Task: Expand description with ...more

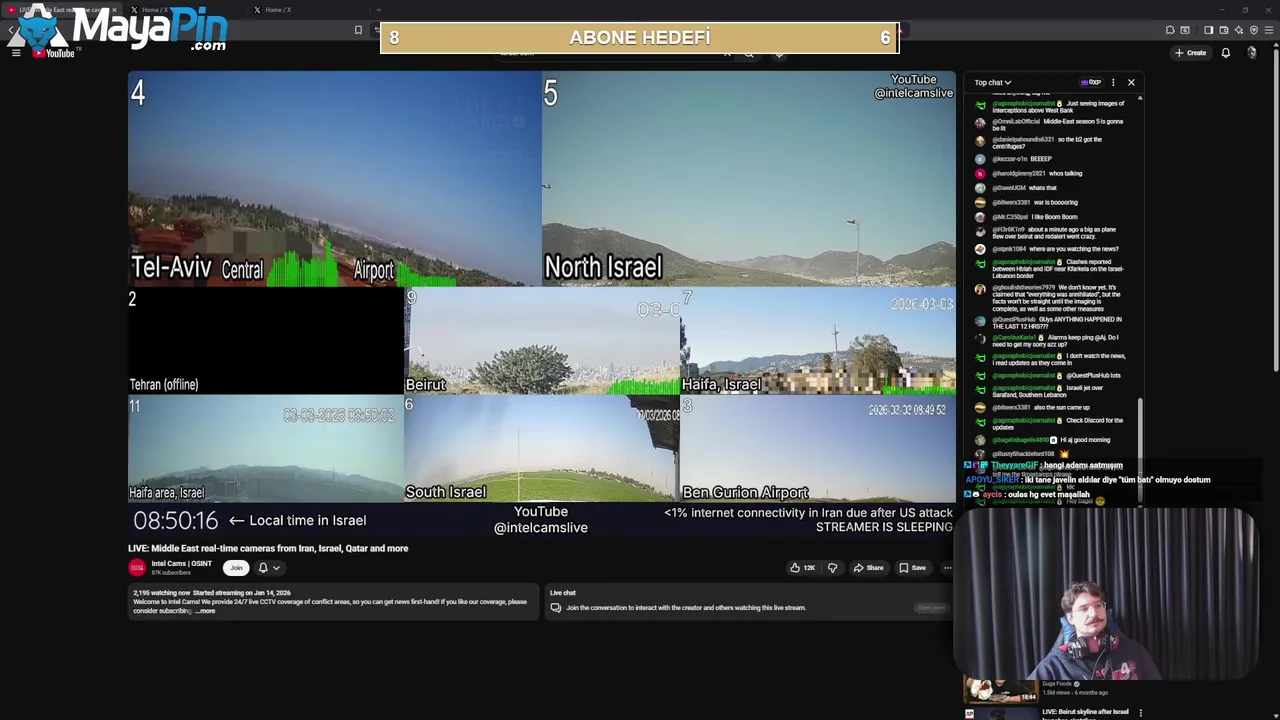Action: click(x=205, y=611)
